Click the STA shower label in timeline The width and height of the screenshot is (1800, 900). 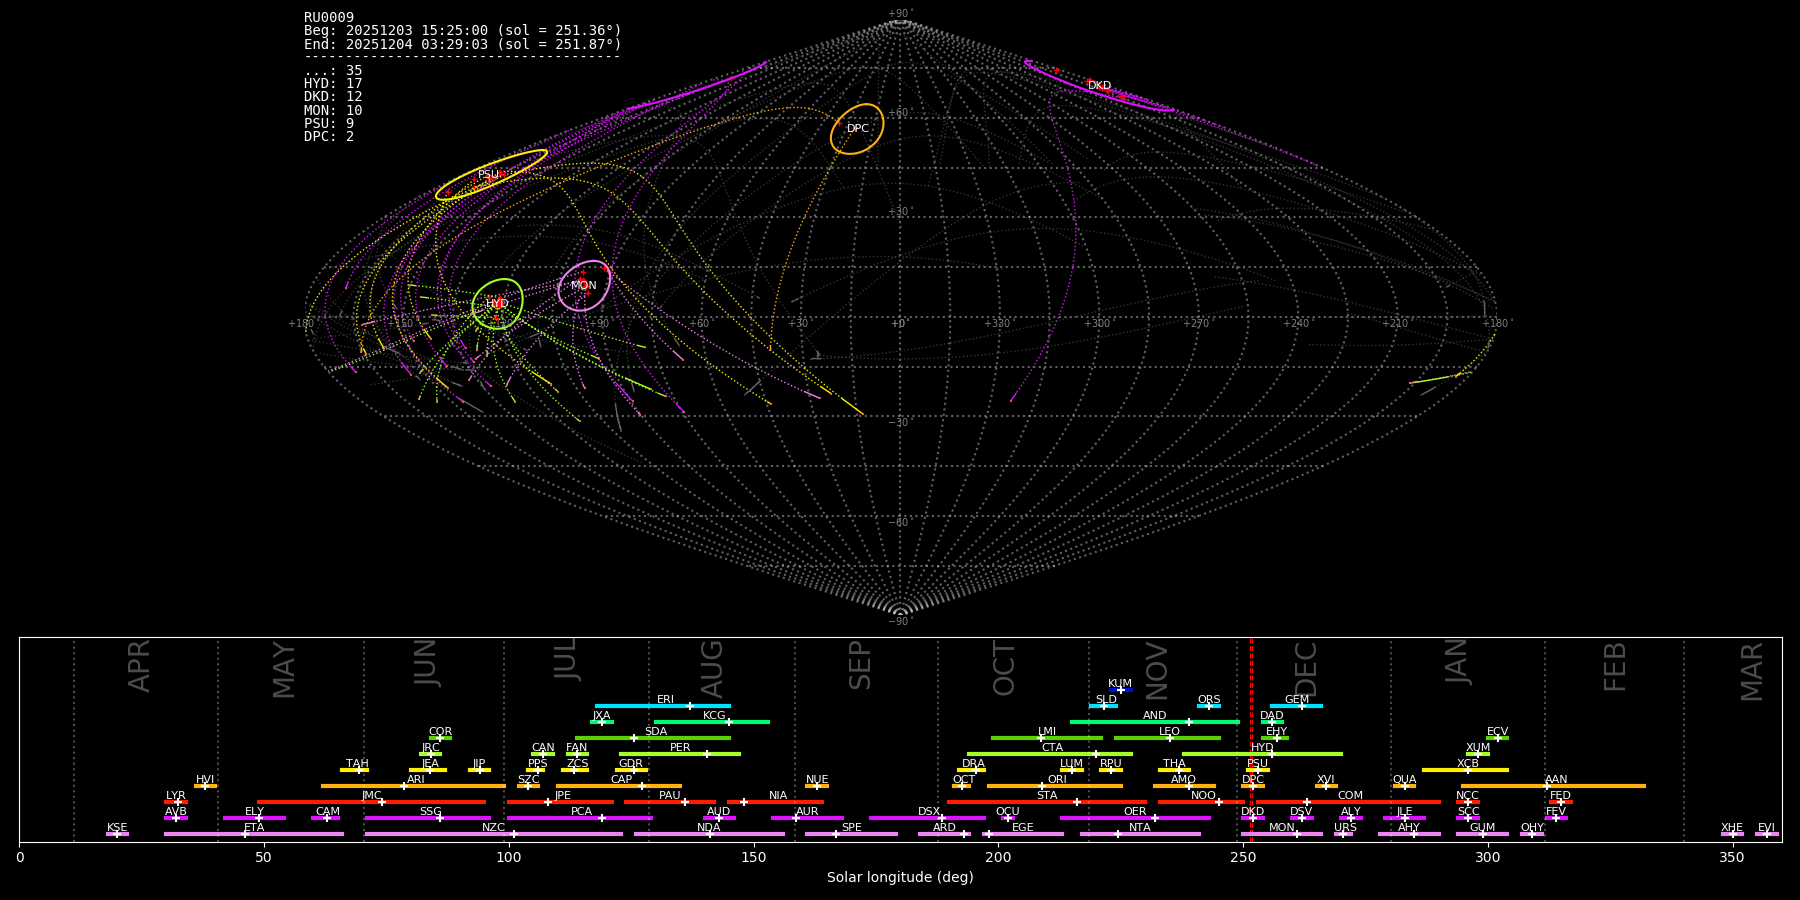1047,796
